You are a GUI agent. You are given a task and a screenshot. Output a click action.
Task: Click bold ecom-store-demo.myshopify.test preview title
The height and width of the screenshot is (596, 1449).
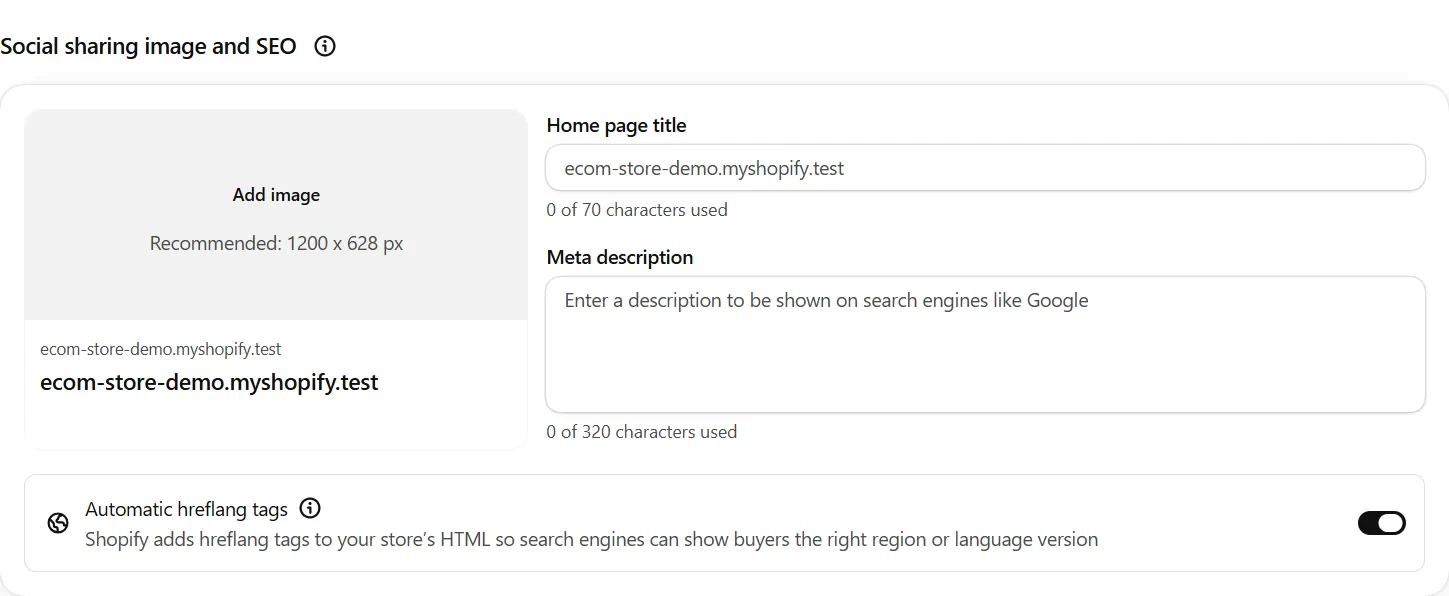(209, 382)
